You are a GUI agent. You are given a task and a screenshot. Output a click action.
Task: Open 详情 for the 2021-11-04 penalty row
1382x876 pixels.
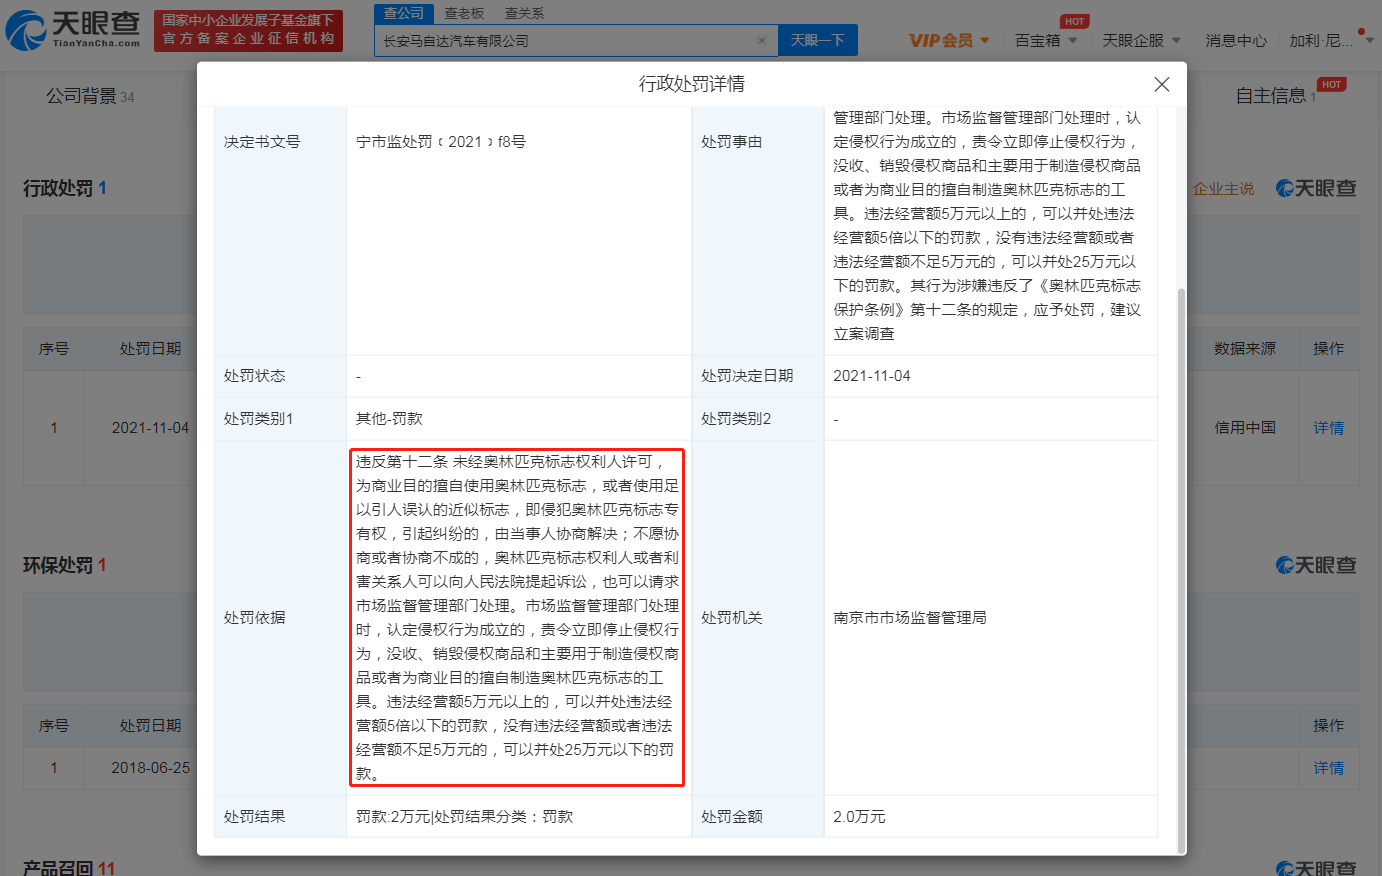tap(1328, 428)
